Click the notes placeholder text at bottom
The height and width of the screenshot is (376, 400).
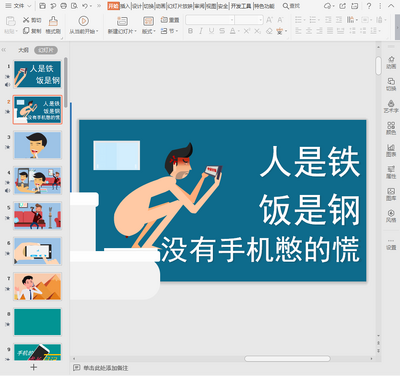[105, 368]
